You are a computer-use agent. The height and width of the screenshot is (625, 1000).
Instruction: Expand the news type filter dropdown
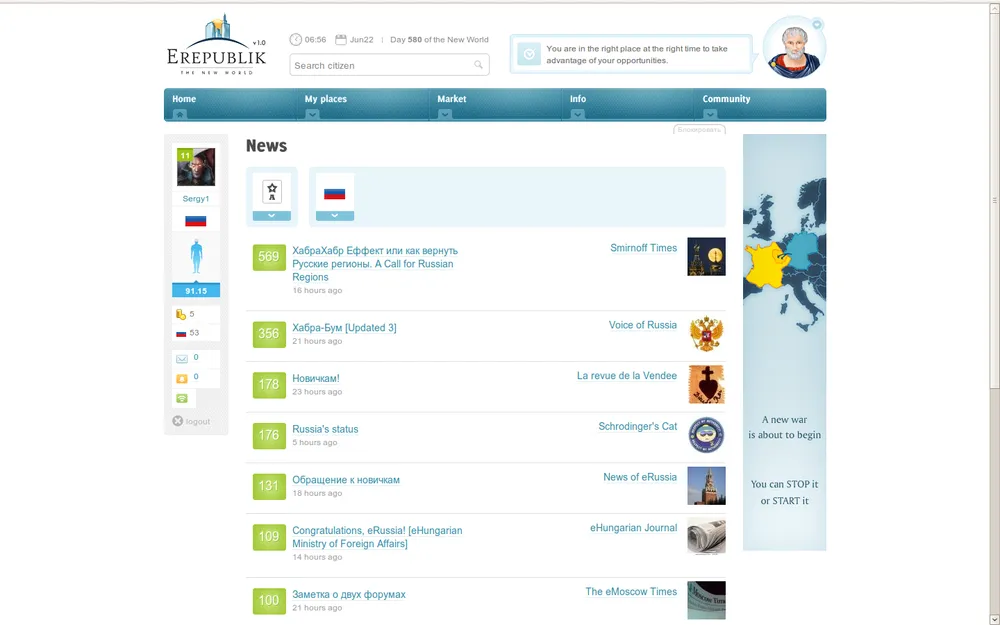(272, 216)
